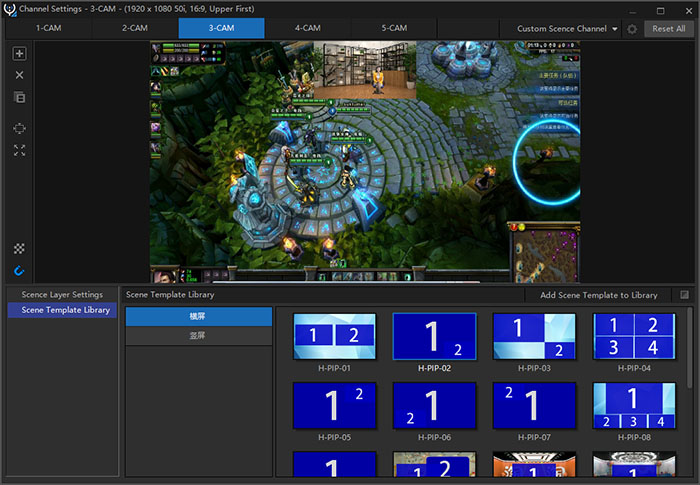This screenshot has width=700, height=485.
Task: Choose the H-PIP-02 template thumbnail
Action: 434,336
